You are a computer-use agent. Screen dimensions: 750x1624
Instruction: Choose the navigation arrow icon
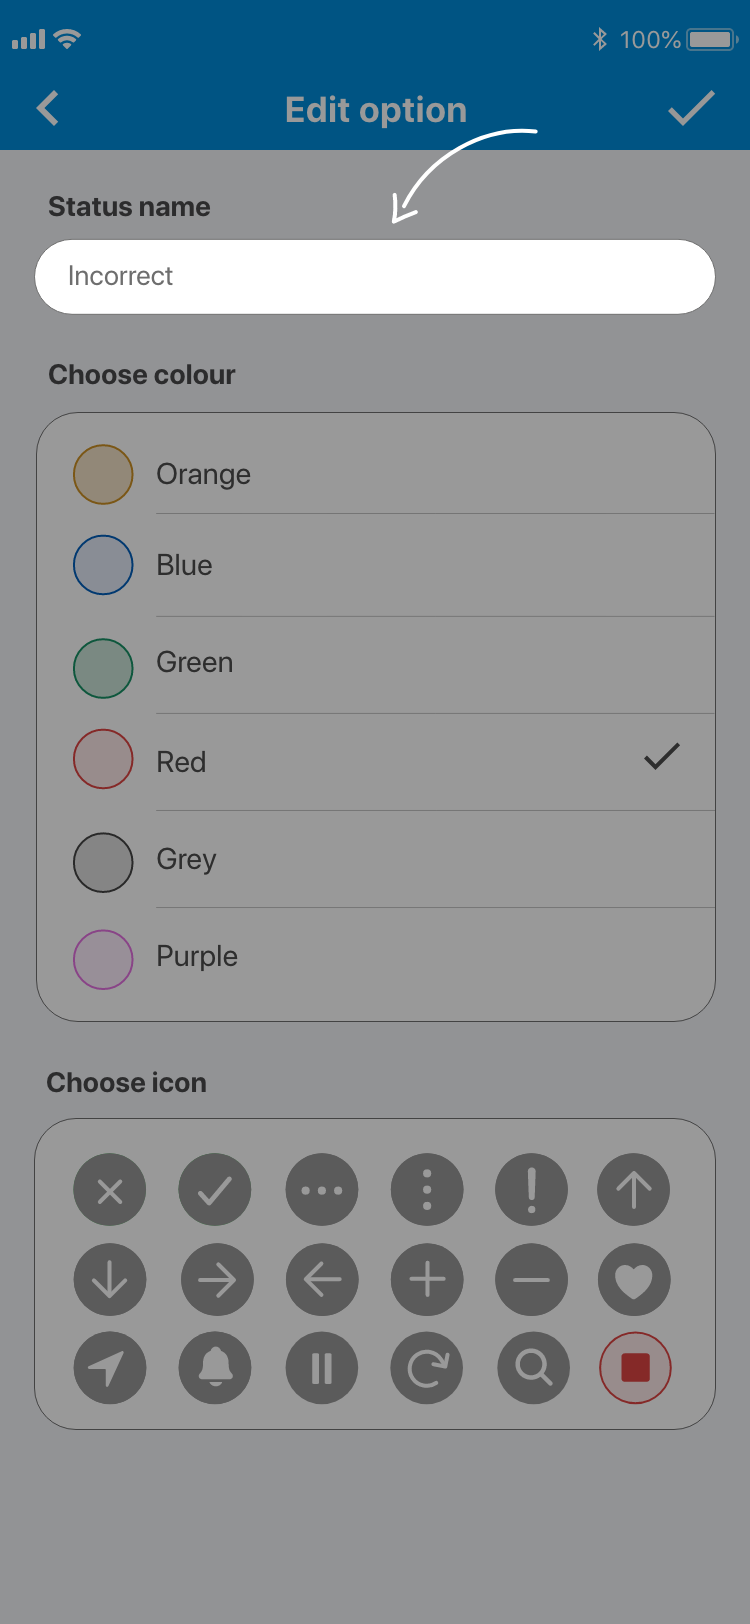(x=110, y=1367)
